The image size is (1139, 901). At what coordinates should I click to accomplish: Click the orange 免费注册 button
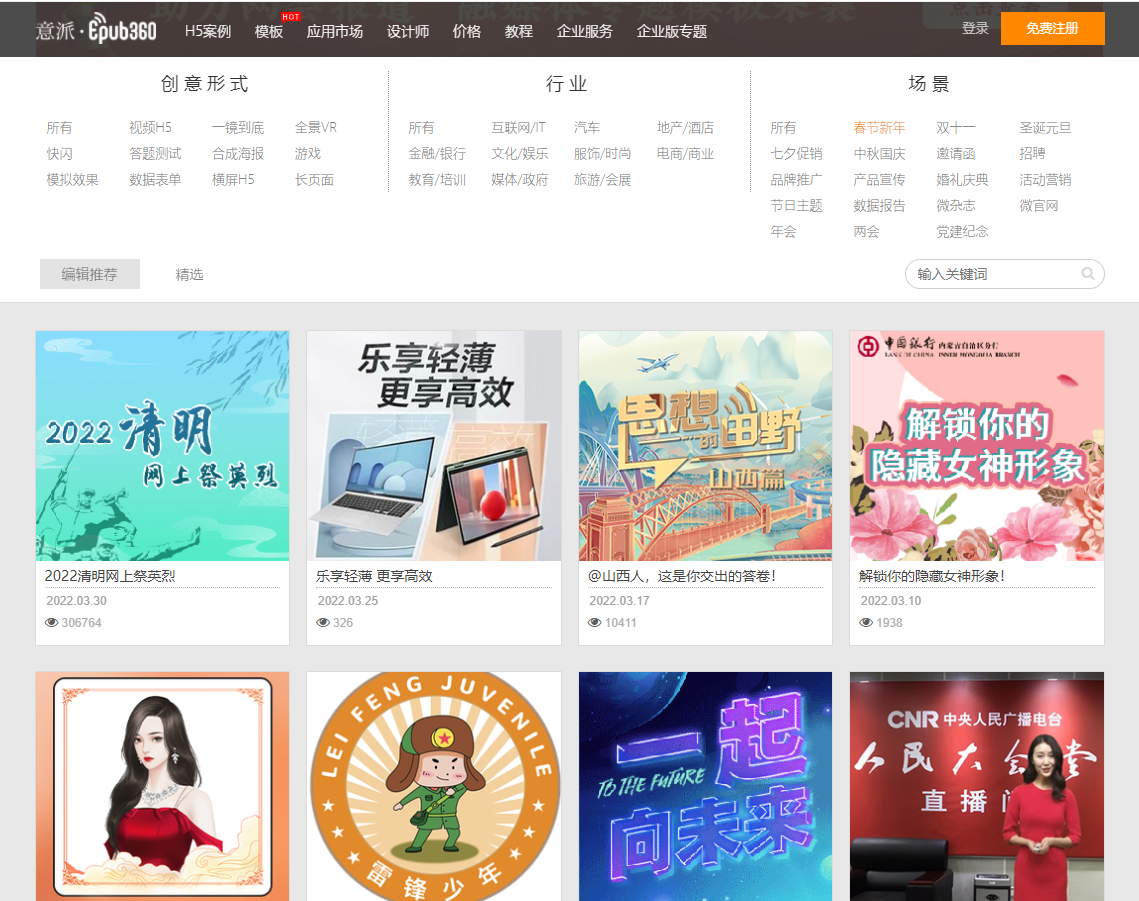pos(1053,28)
